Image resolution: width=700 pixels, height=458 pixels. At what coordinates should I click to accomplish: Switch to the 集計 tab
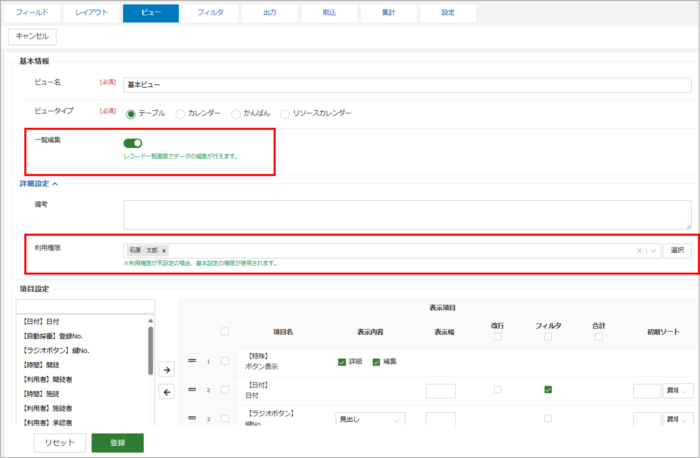click(x=388, y=13)
